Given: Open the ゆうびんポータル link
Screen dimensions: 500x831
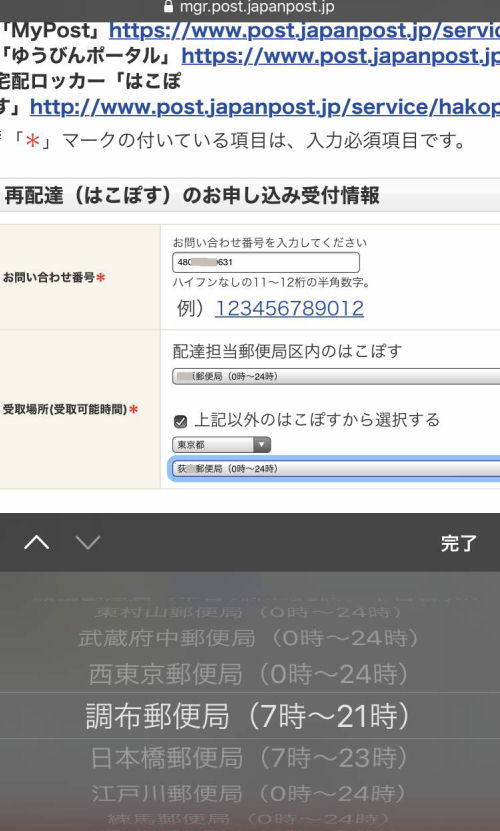Looking at the screenshot, I should (340, 56).
